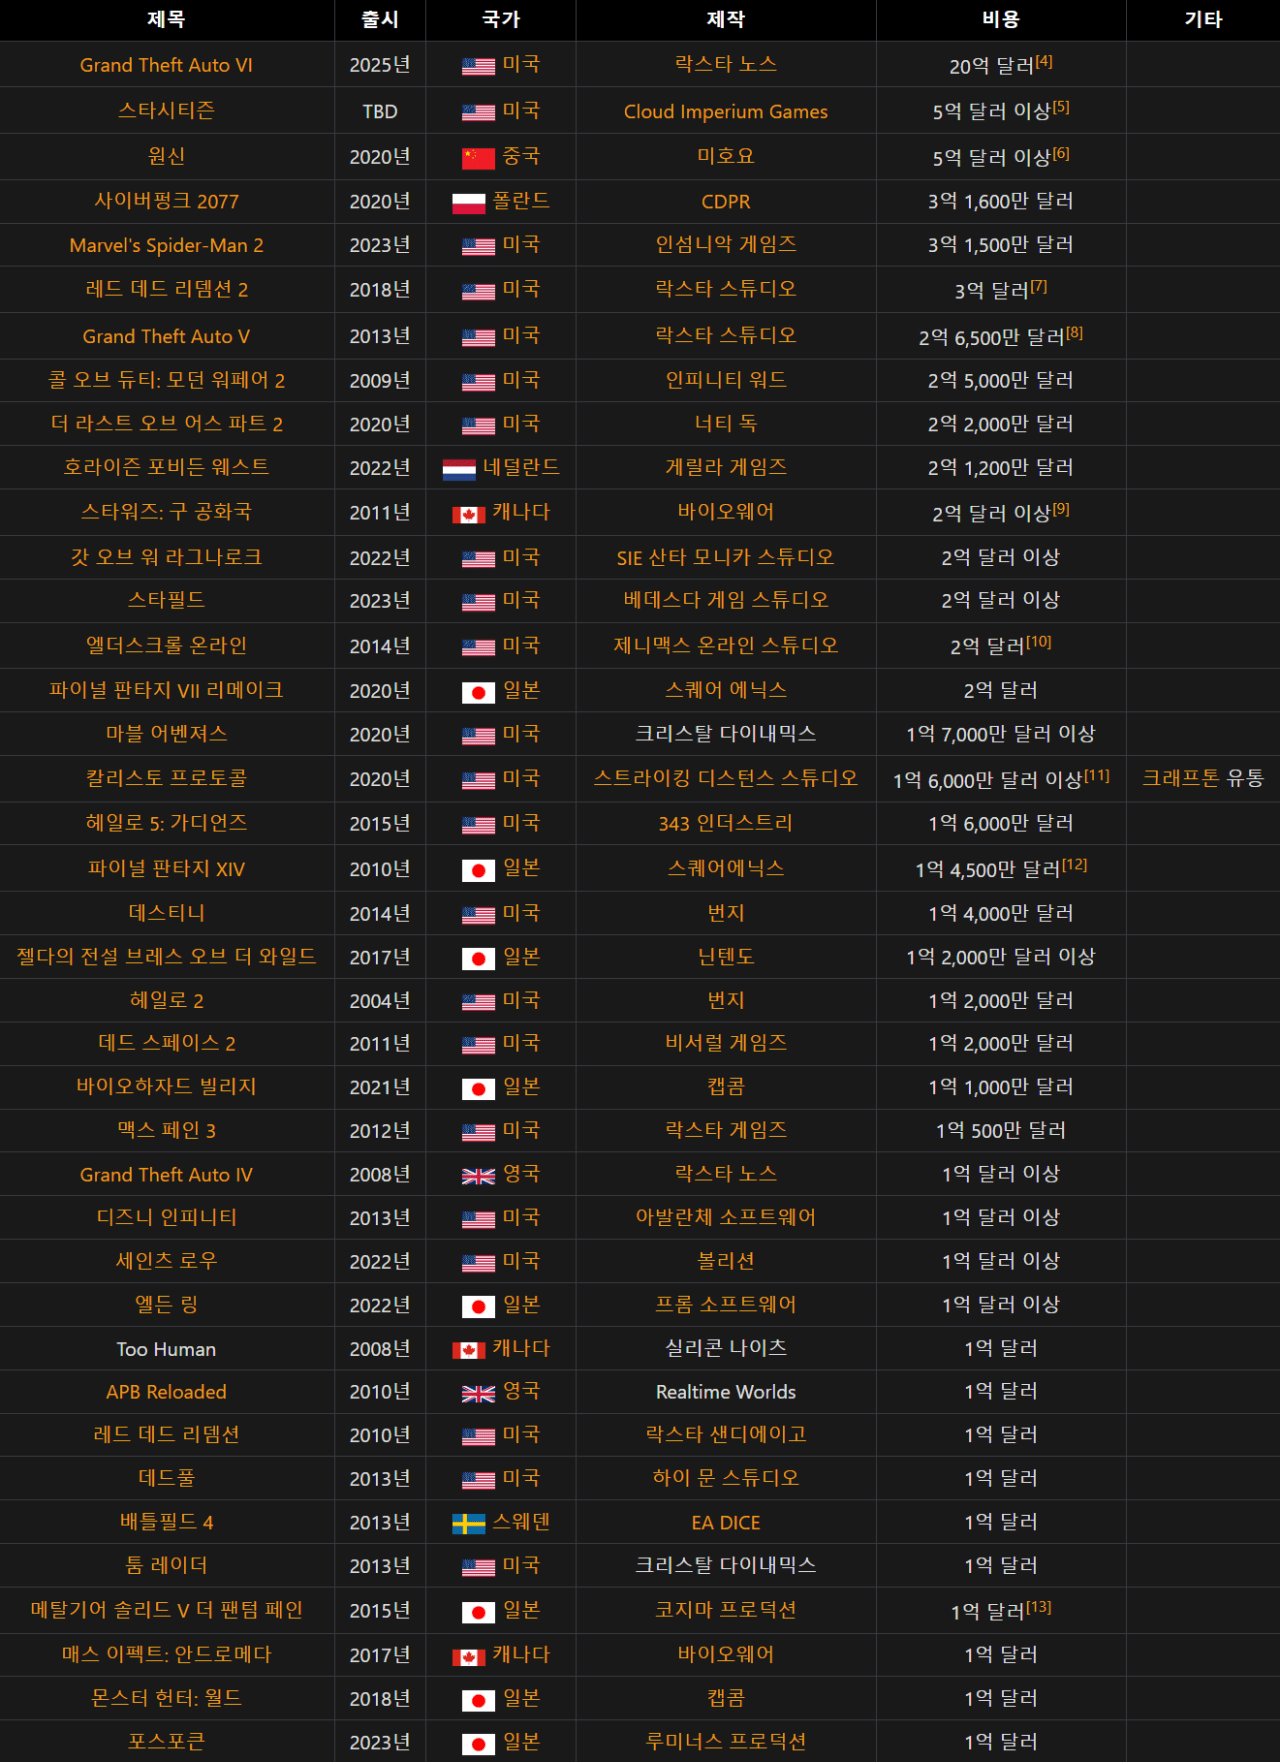Viewport: 1280px width, 1762px height.
Task: Open the 제니맥스 온라인 스튜디오 link
Action: click(726, 645)
